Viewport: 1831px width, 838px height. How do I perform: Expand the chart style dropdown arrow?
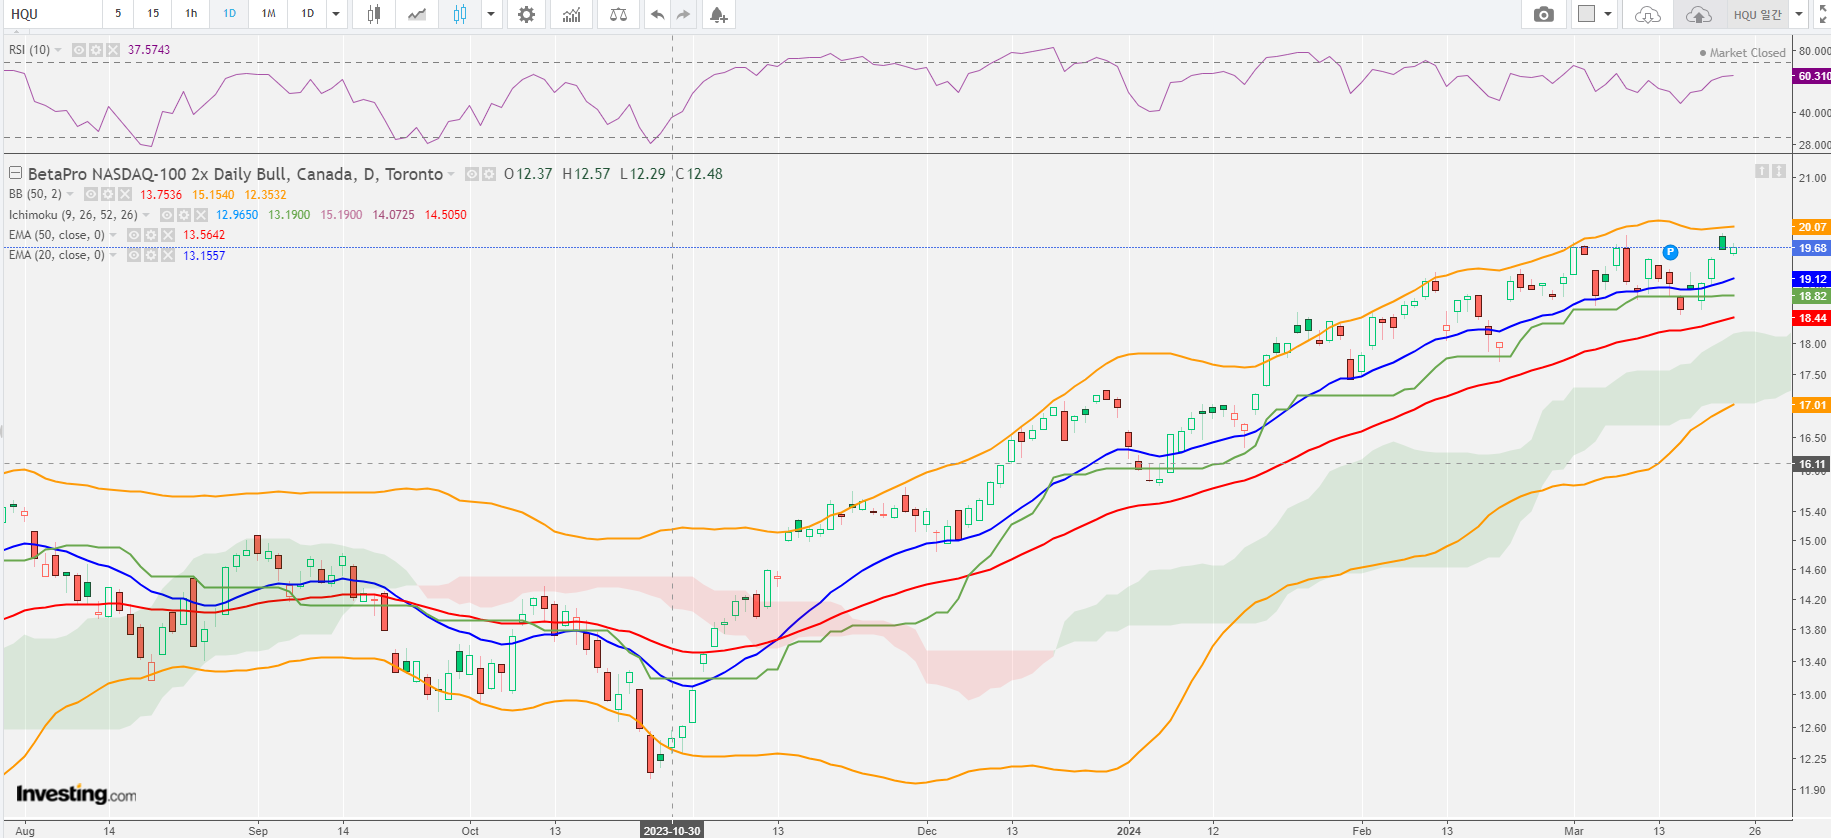[491, 14]
